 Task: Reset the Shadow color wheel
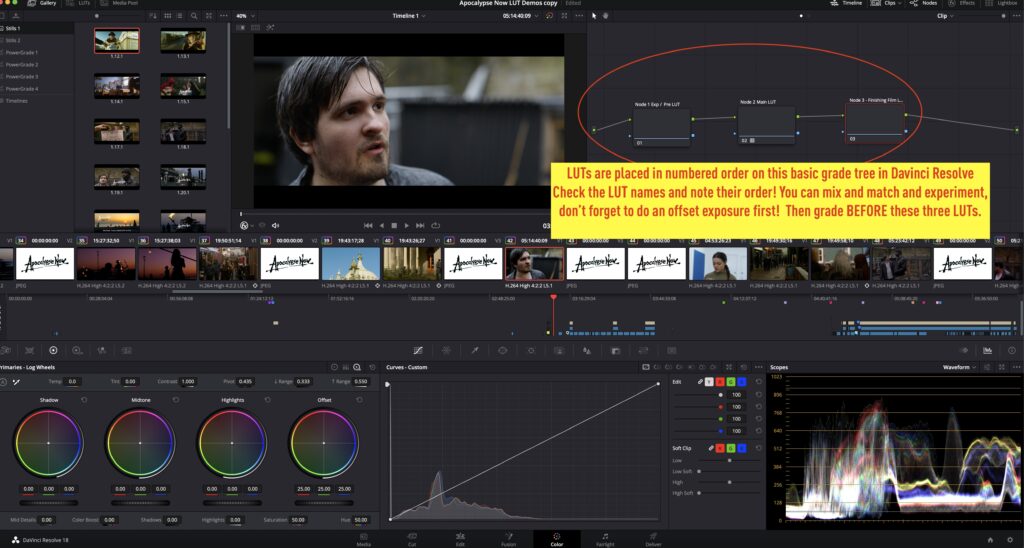pos(84,400)
